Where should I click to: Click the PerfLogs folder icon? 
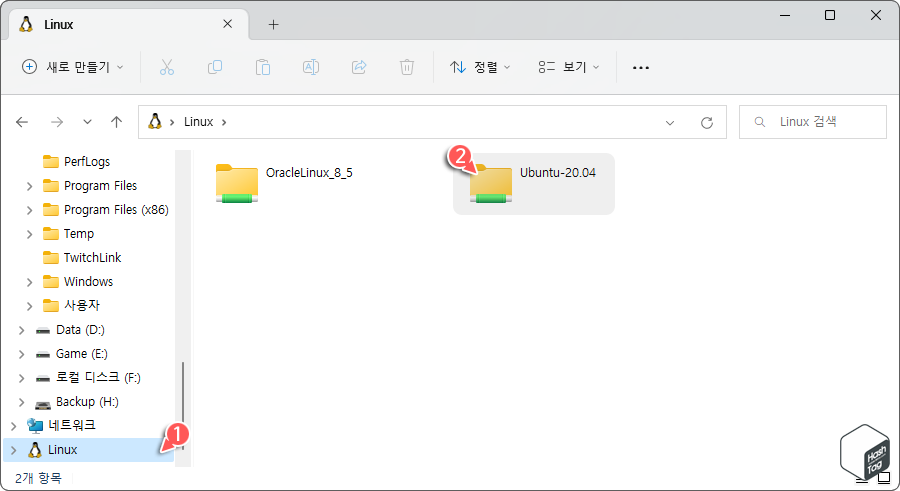[51, 161]
